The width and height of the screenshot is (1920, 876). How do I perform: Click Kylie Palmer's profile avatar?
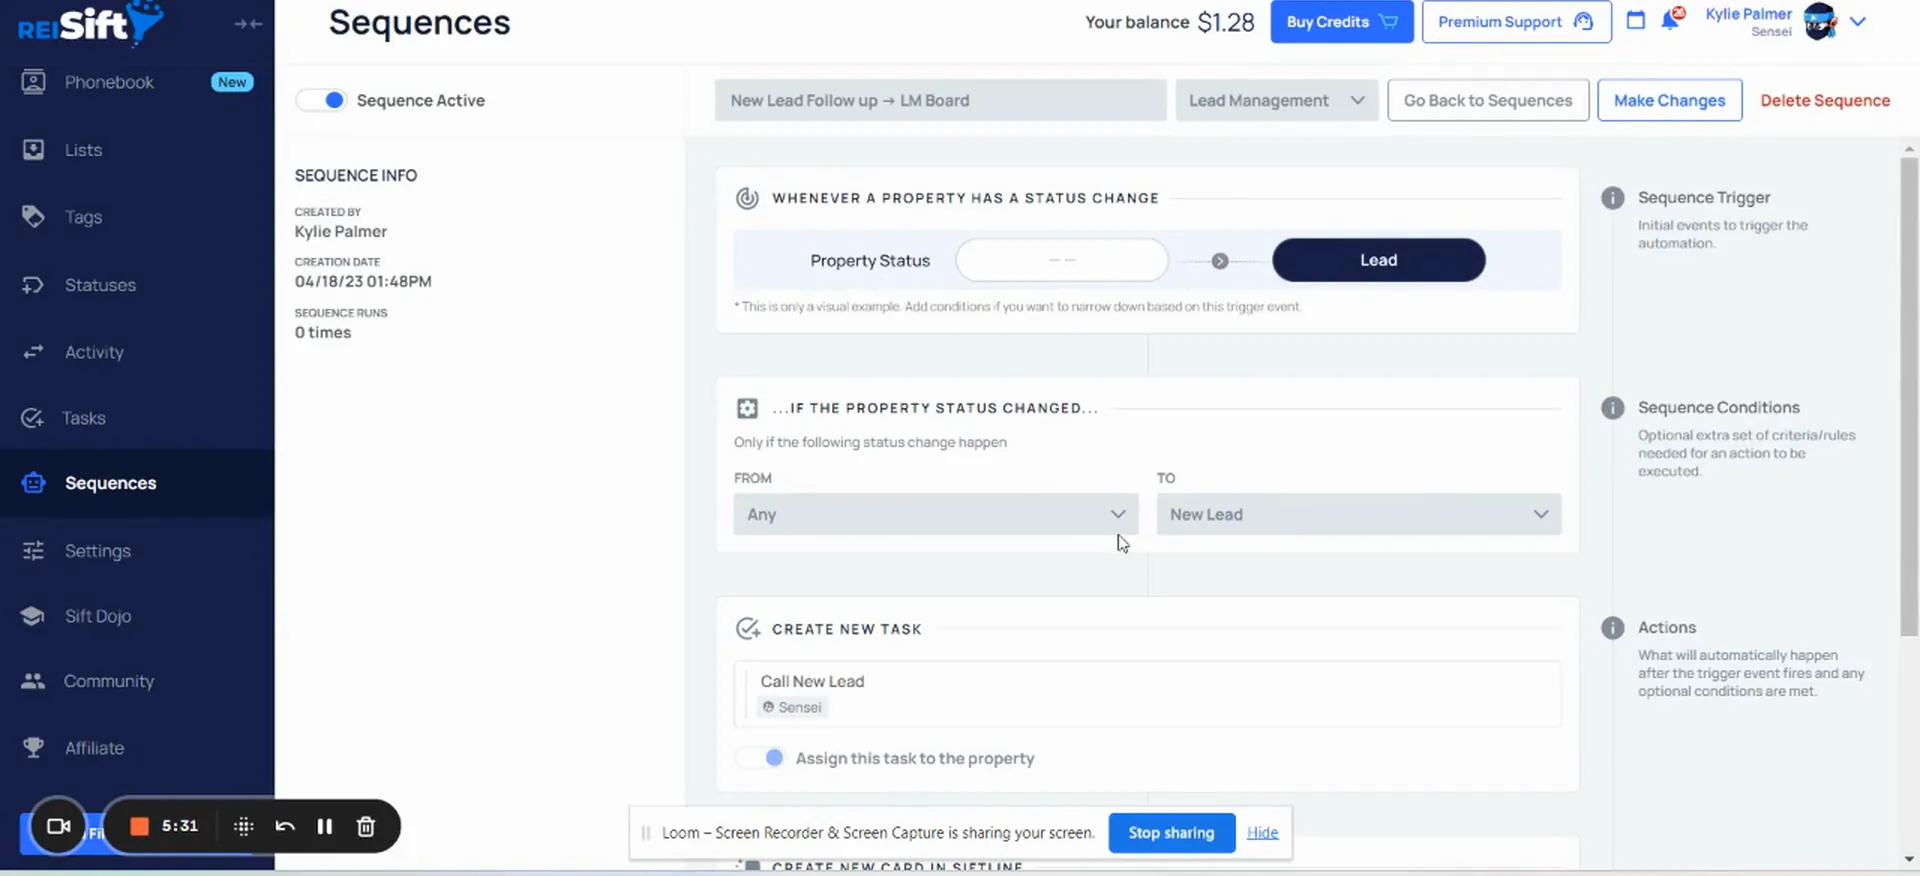click(1820, 21)
